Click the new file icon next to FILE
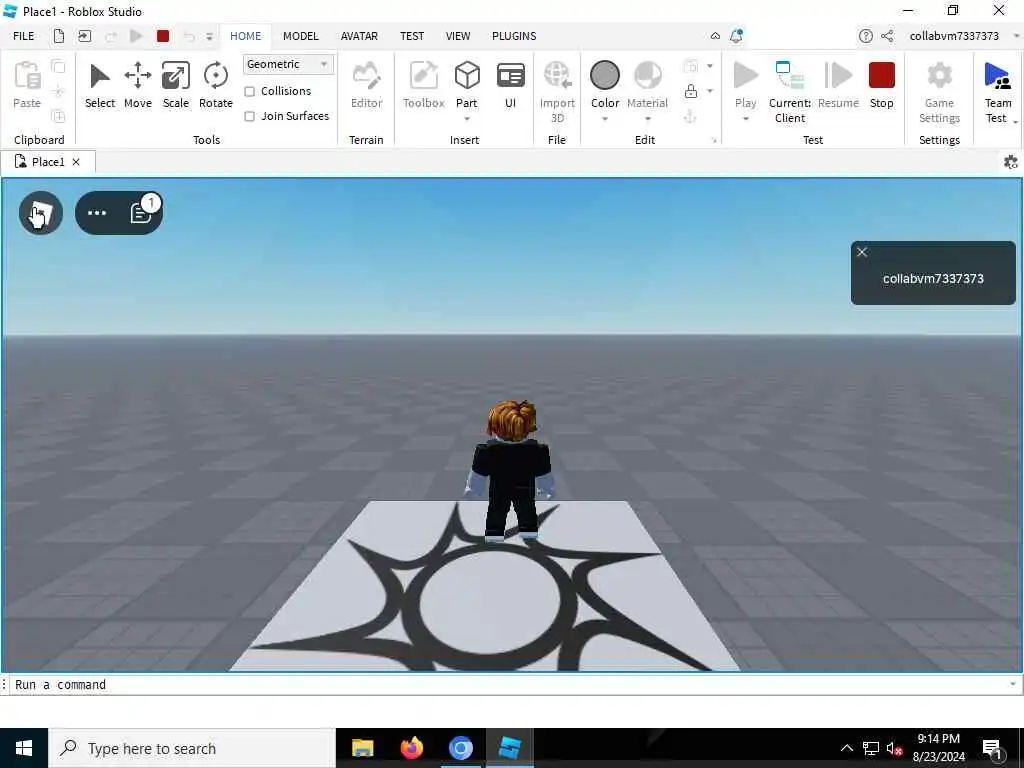 click(x=59, y=36)
